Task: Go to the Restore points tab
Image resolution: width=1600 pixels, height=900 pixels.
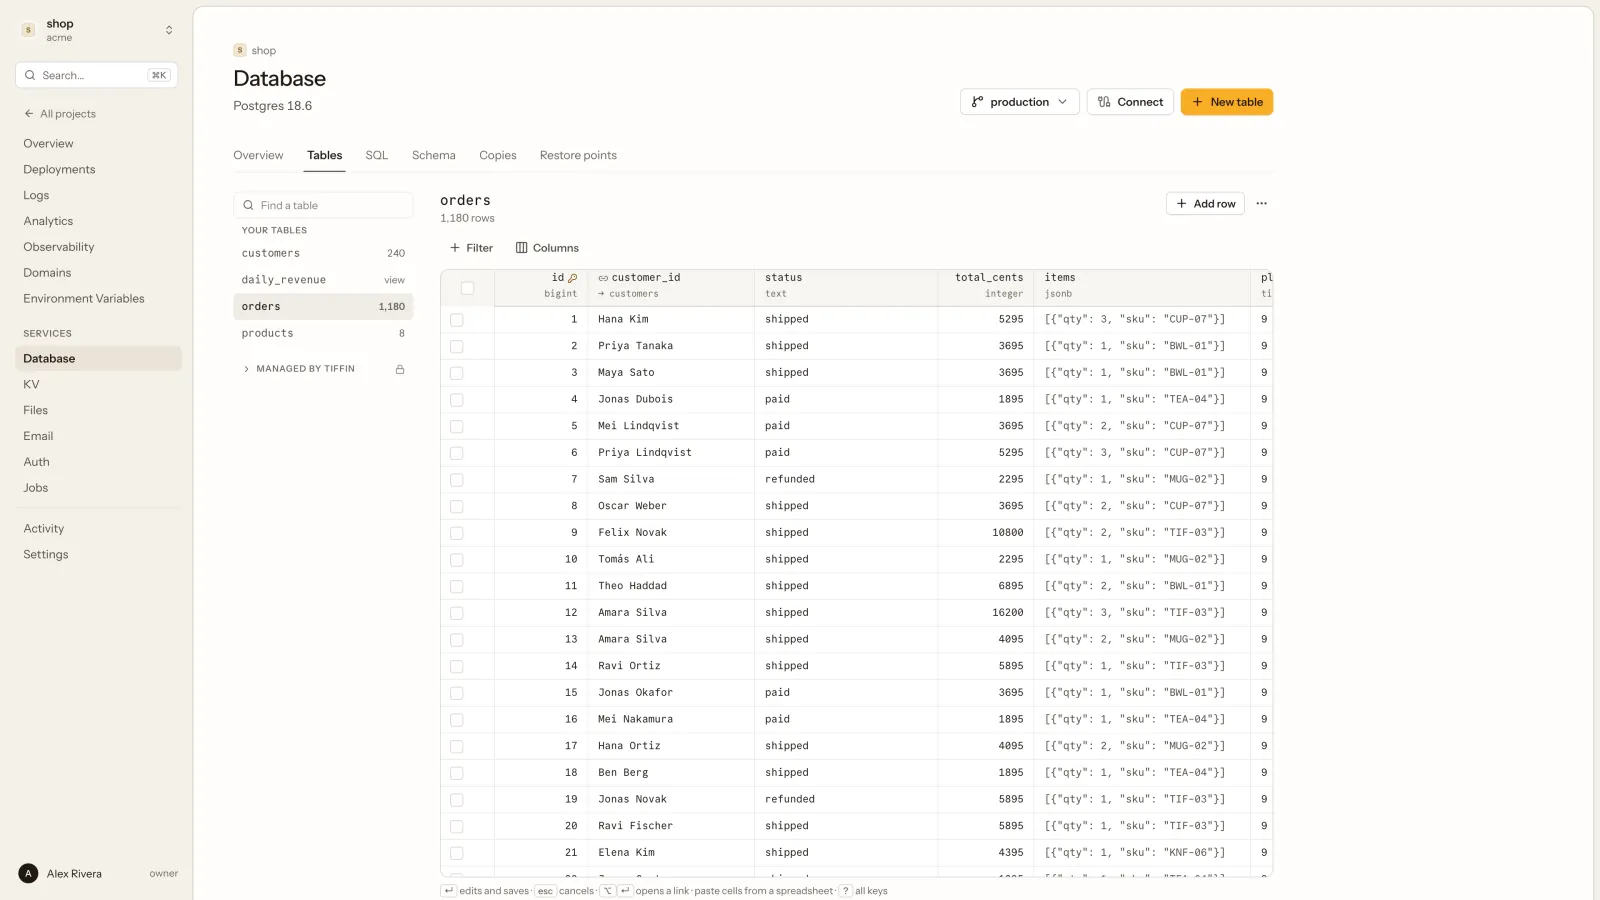Action: [578, 155]
